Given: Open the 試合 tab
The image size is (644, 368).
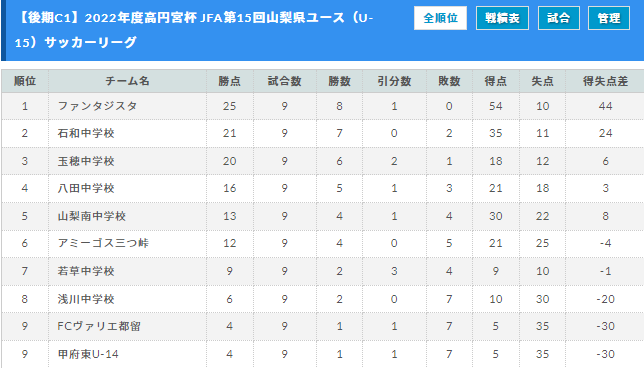Looking at the screenshot, I should 559,18.
